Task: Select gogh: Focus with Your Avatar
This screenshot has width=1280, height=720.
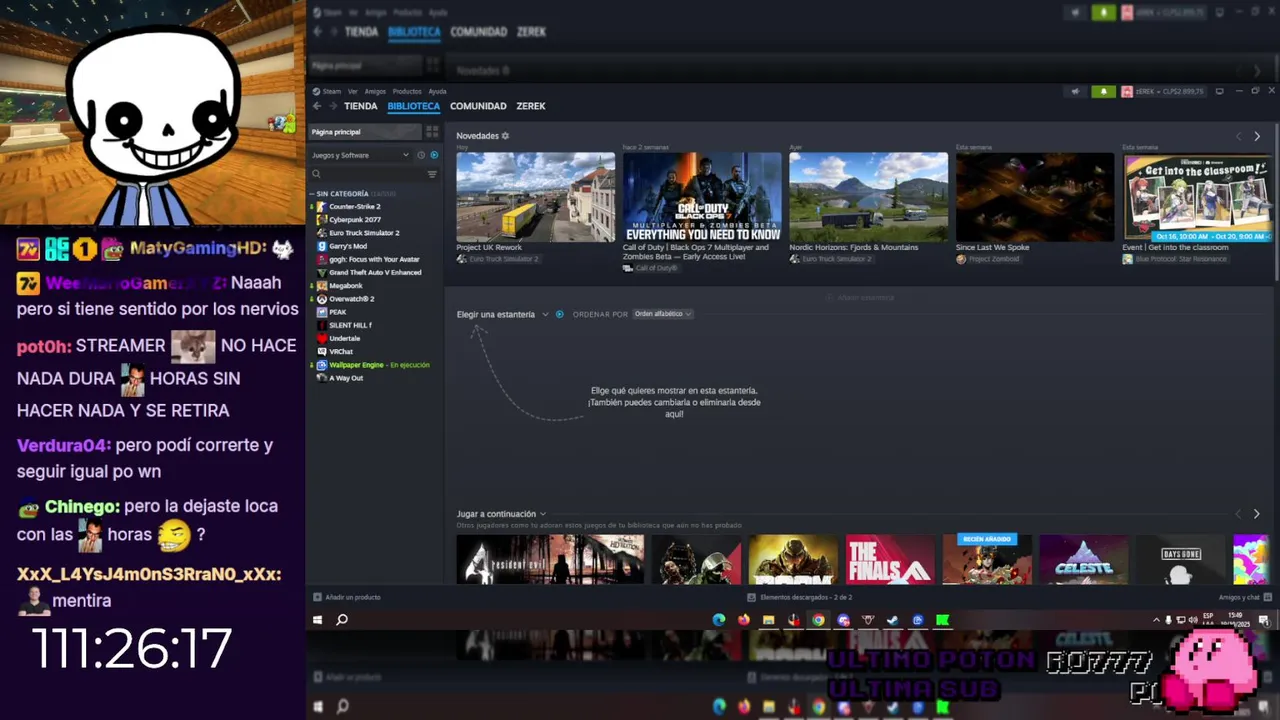Action: point(373,259)
